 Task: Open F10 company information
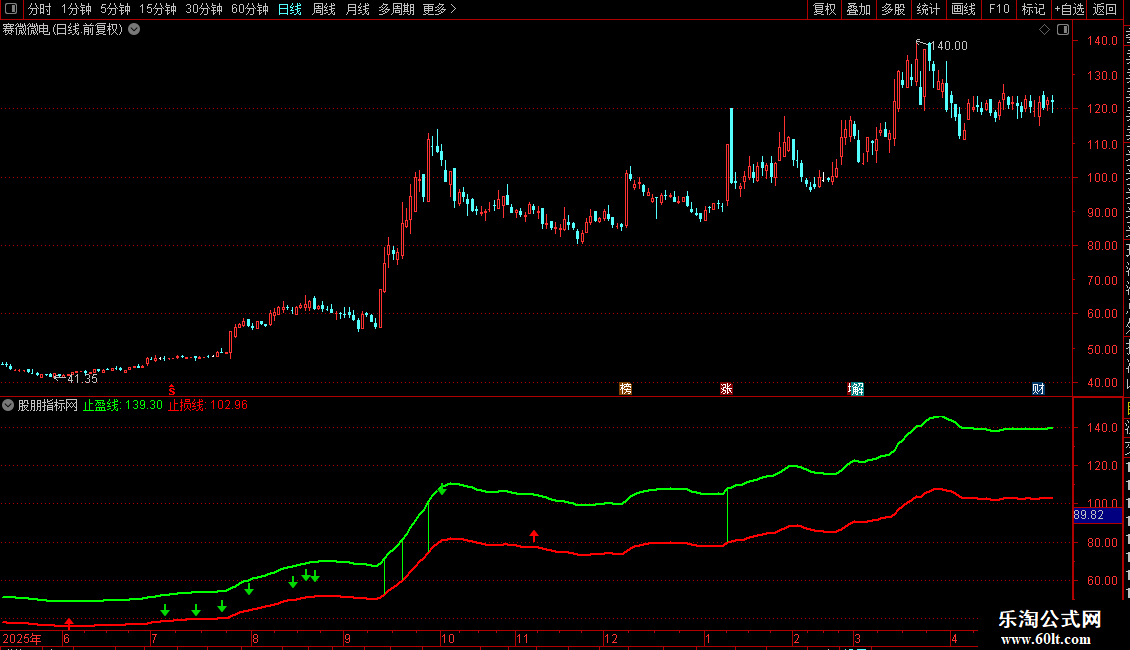[x=999, y=9]
